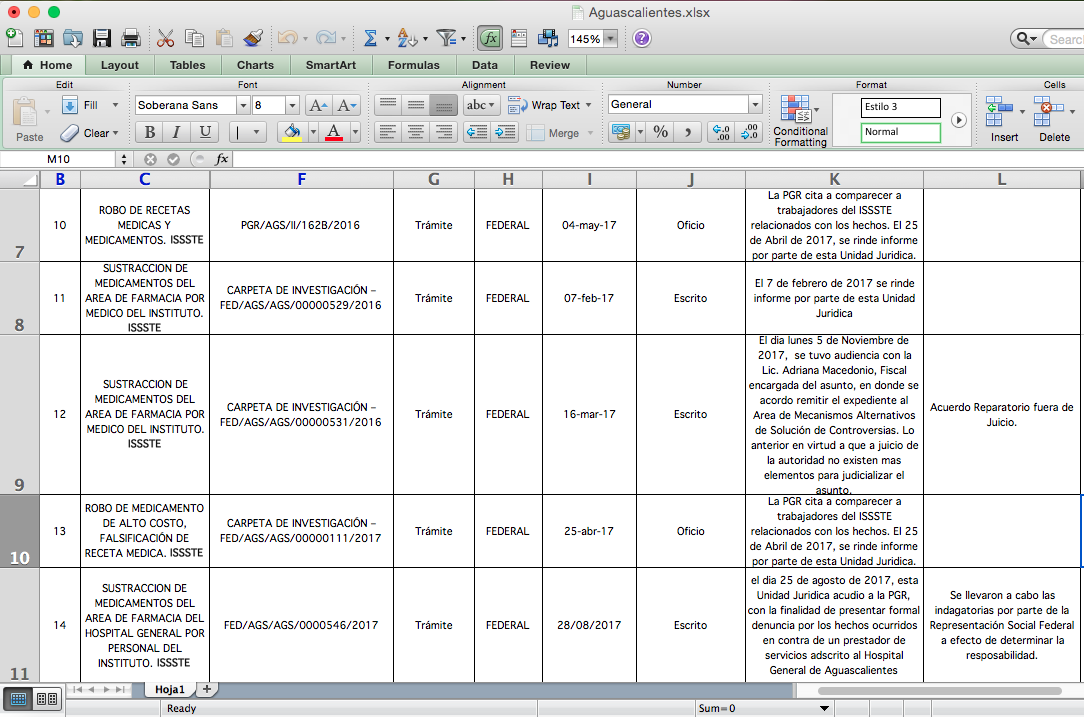Click the AutoSum sigma icon
Image resolution: width=1084 pixels, height=717 pixels.
pyautogui.click(x=370, y=38)
